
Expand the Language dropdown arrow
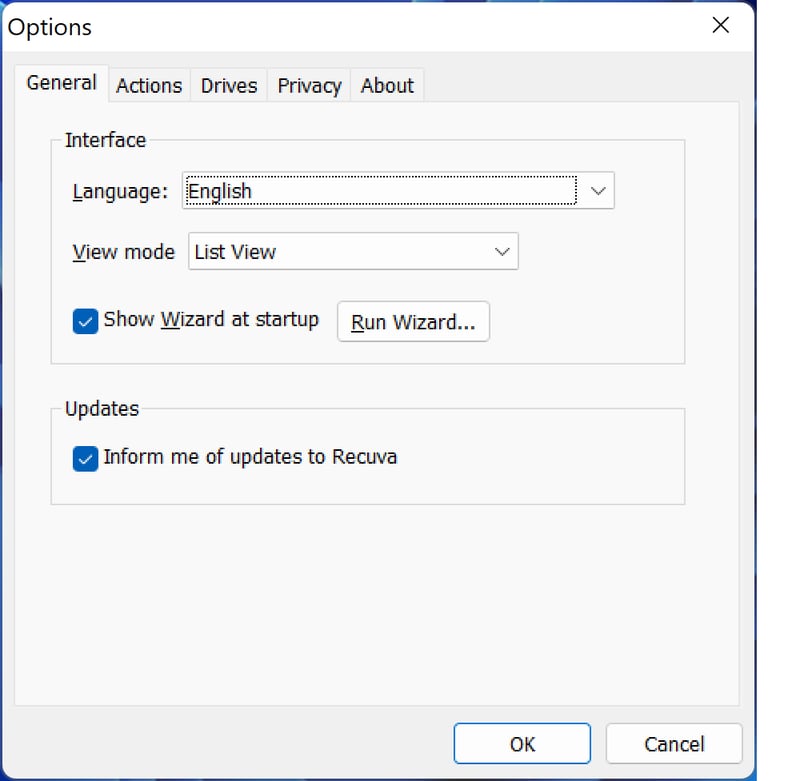point(597,191)
